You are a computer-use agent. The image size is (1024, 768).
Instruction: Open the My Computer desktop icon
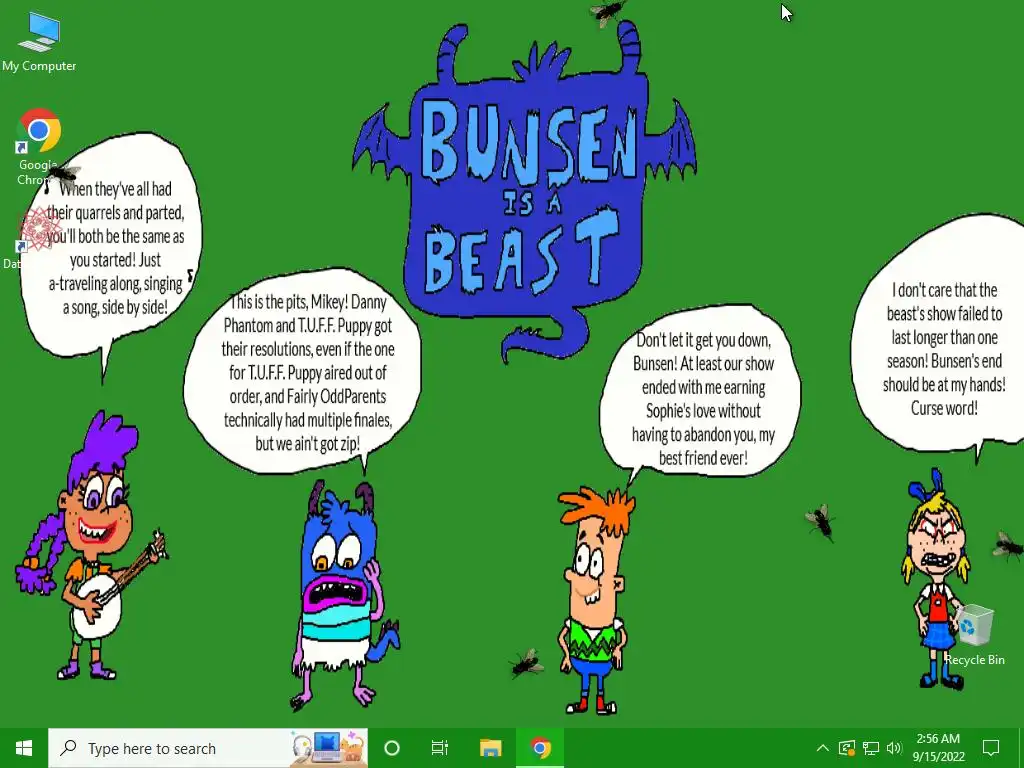click(39, 40)
